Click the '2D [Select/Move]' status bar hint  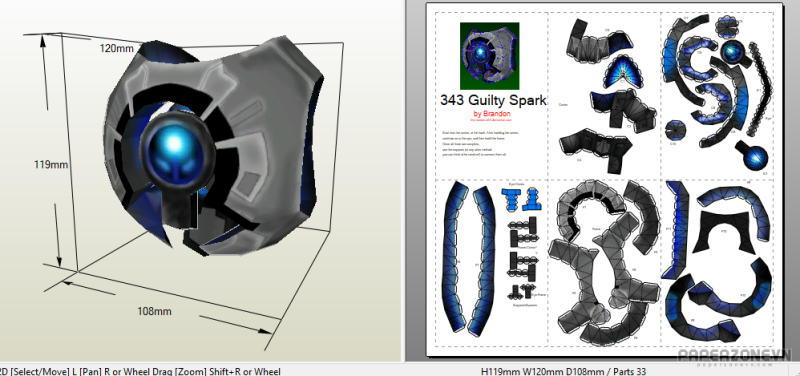tap(35, 371)
